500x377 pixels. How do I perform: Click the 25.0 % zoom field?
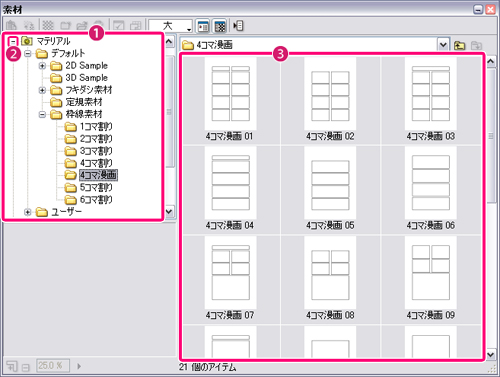53,366
